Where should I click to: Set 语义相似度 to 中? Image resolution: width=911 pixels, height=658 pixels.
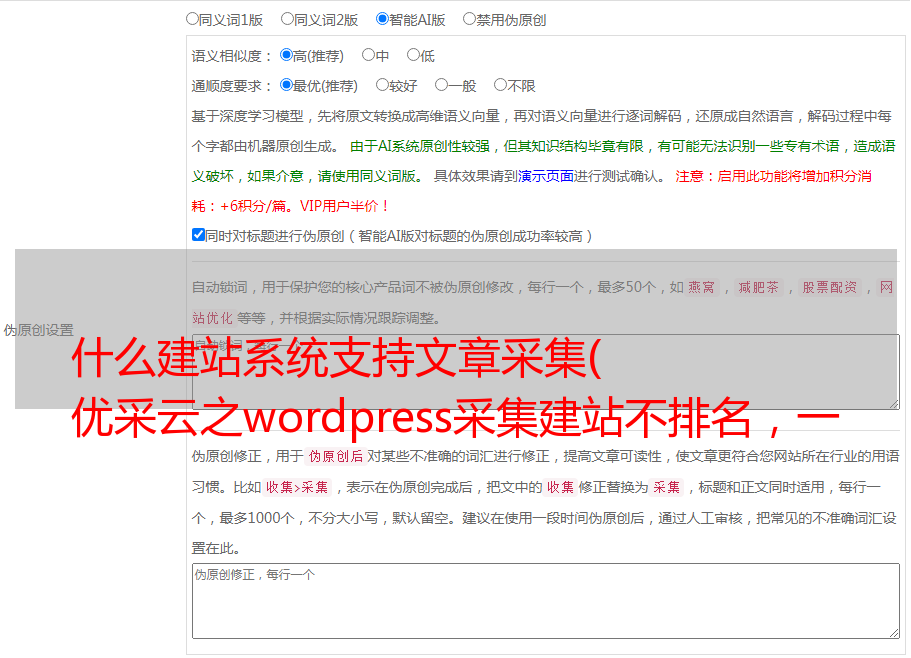(368, 55)
